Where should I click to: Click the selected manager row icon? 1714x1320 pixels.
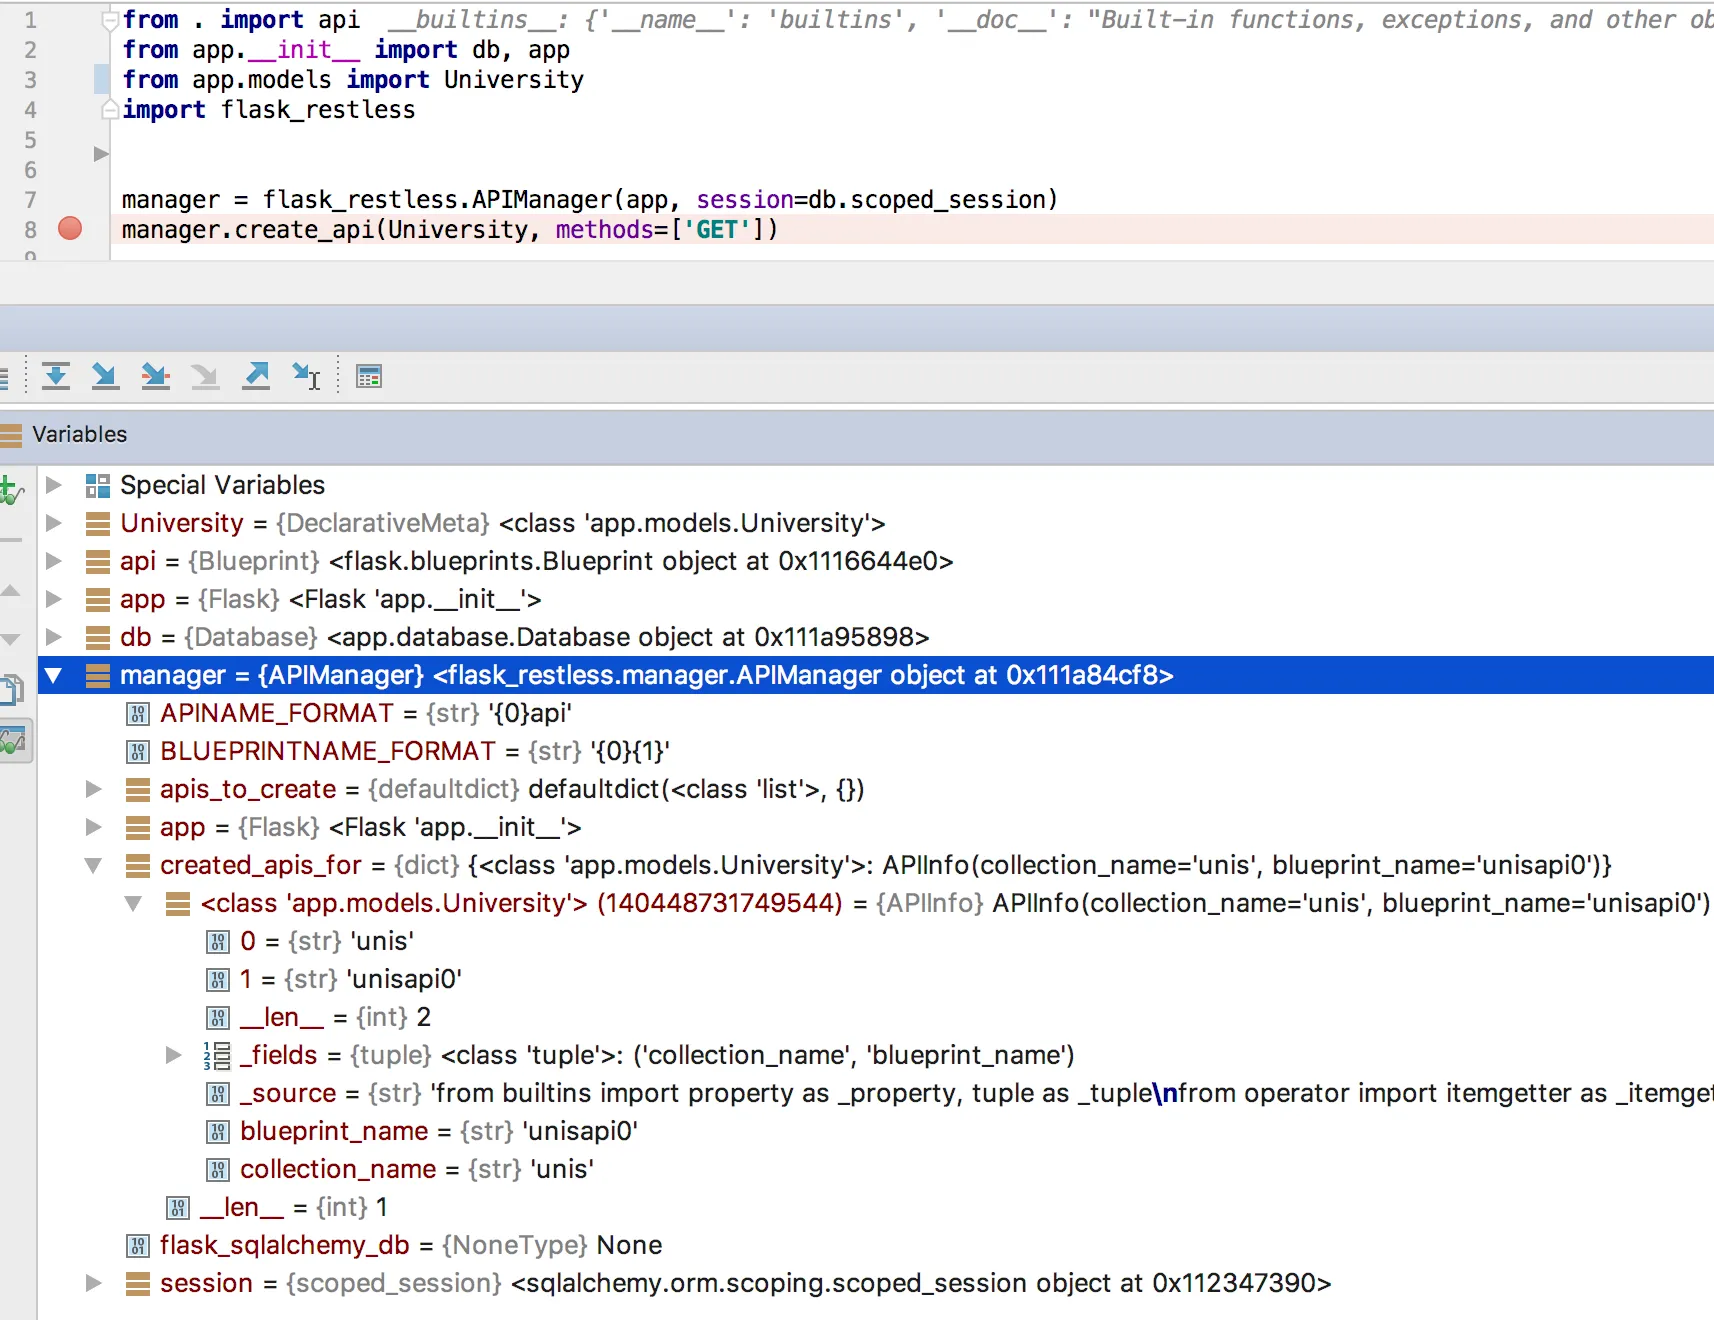[98, 676]
